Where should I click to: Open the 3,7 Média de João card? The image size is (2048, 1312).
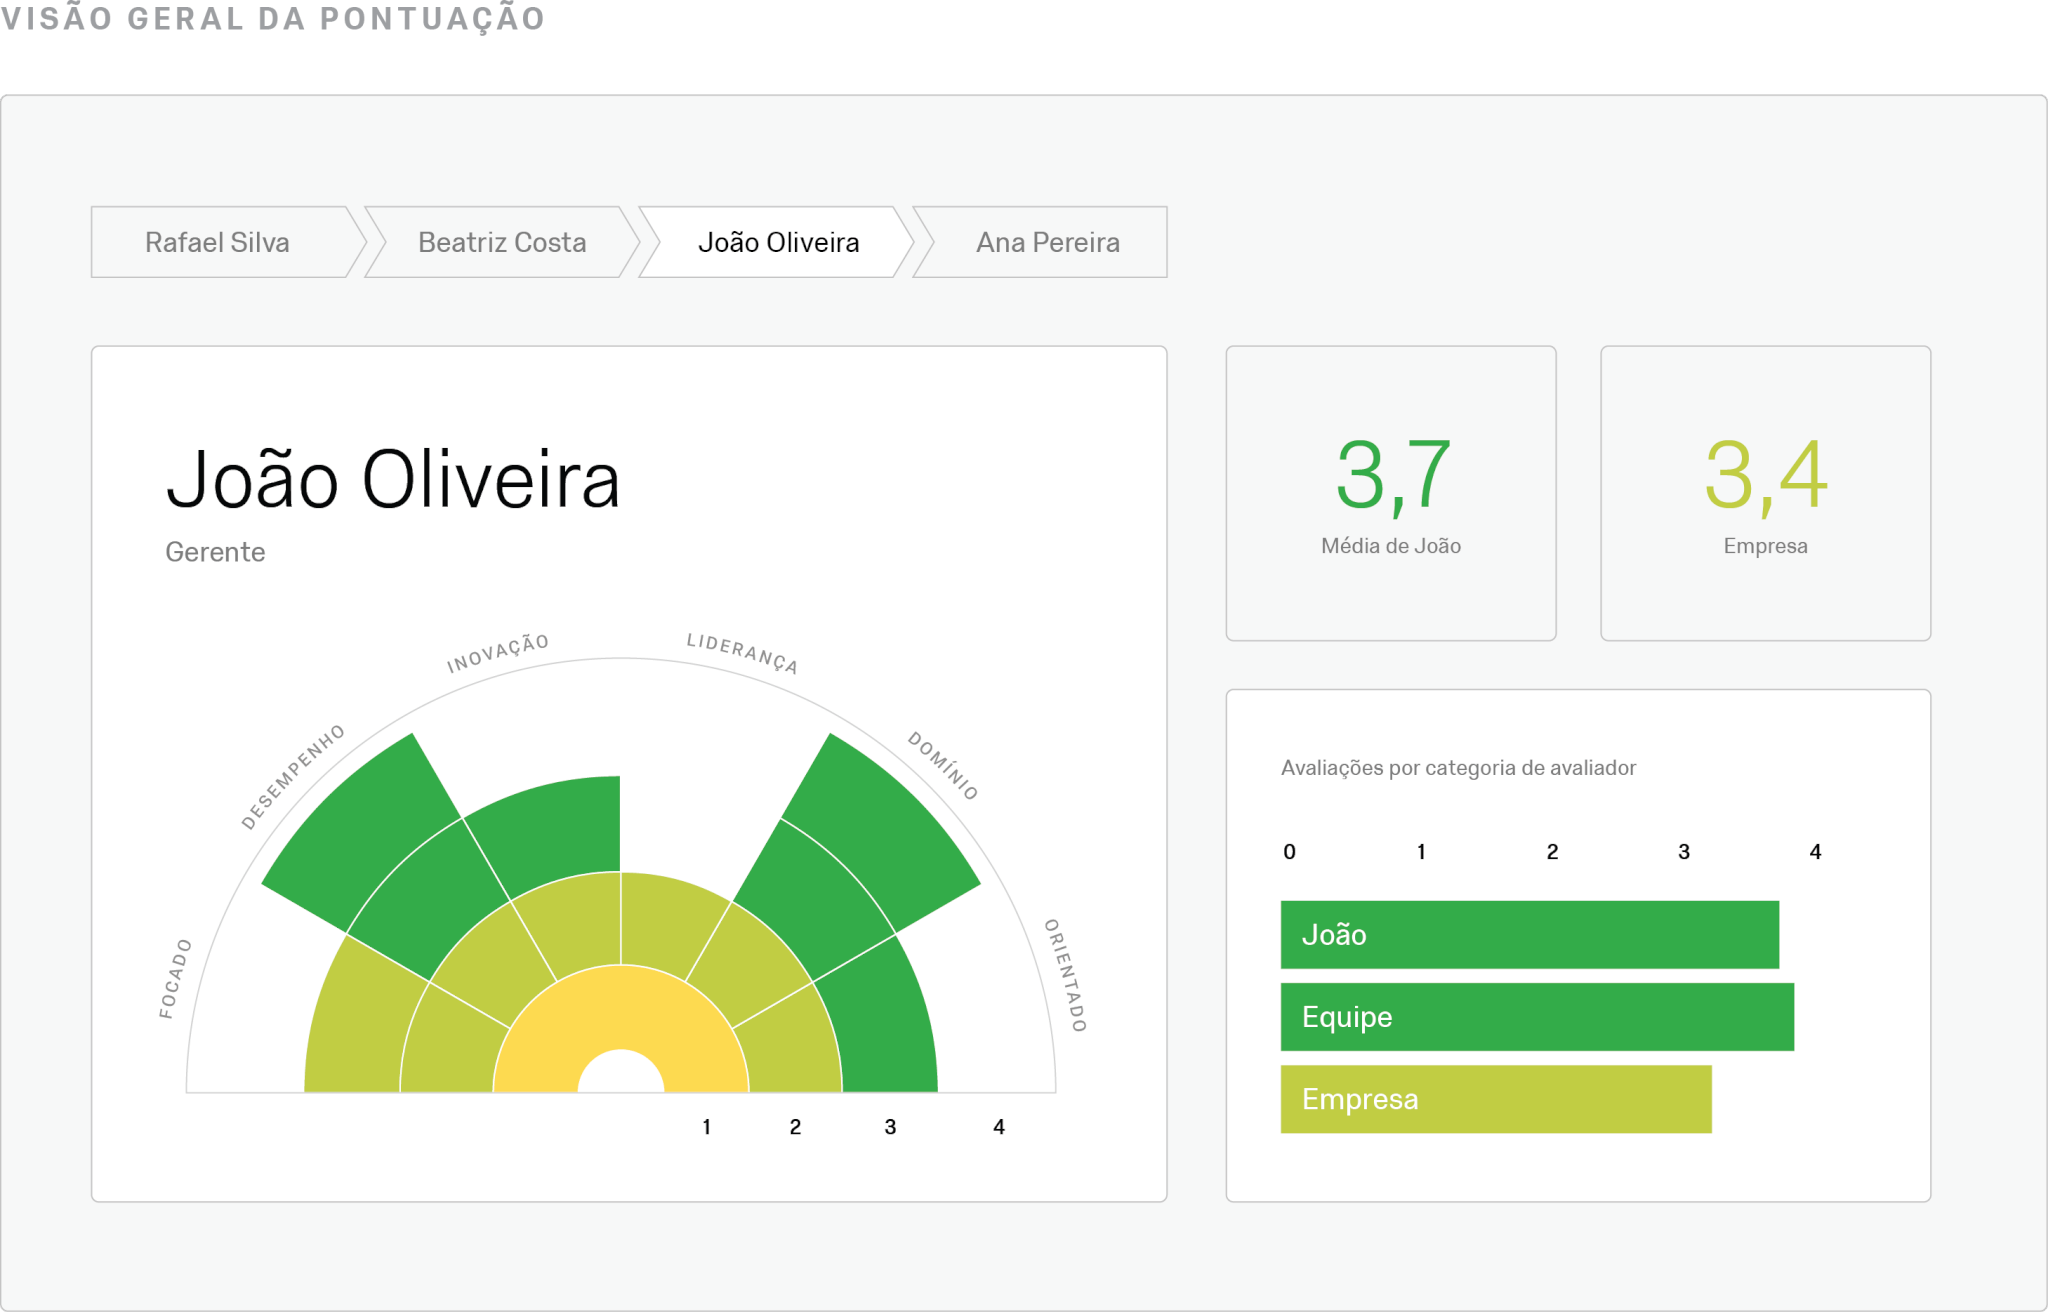(1390, 493)
